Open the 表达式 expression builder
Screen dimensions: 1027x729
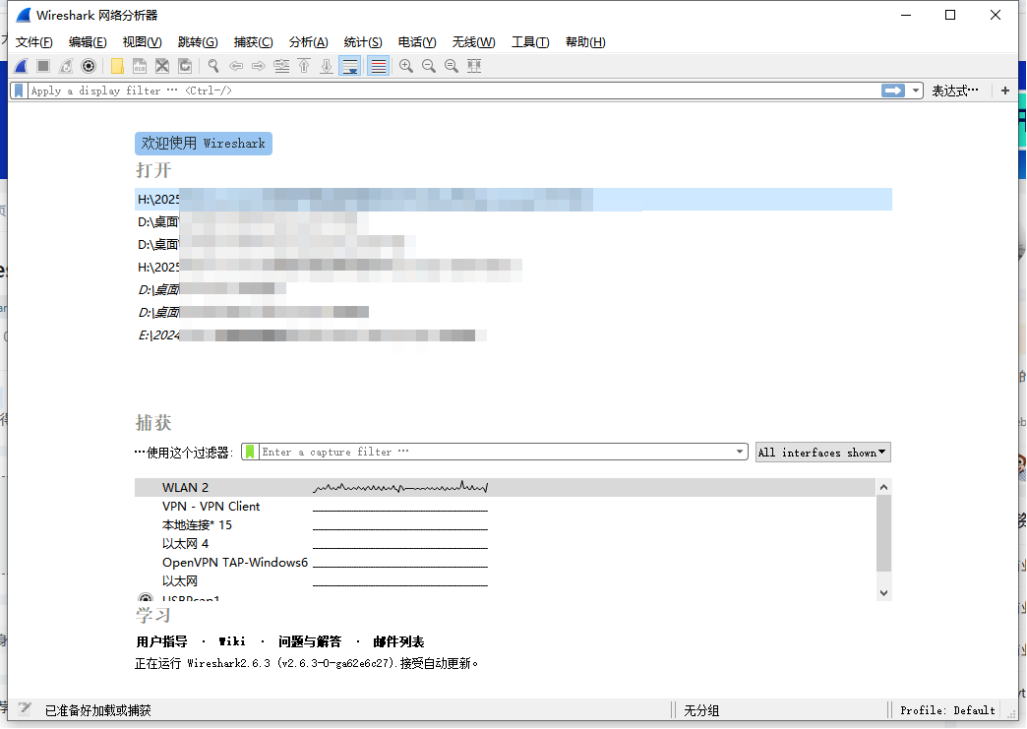[x=955, y=90]
